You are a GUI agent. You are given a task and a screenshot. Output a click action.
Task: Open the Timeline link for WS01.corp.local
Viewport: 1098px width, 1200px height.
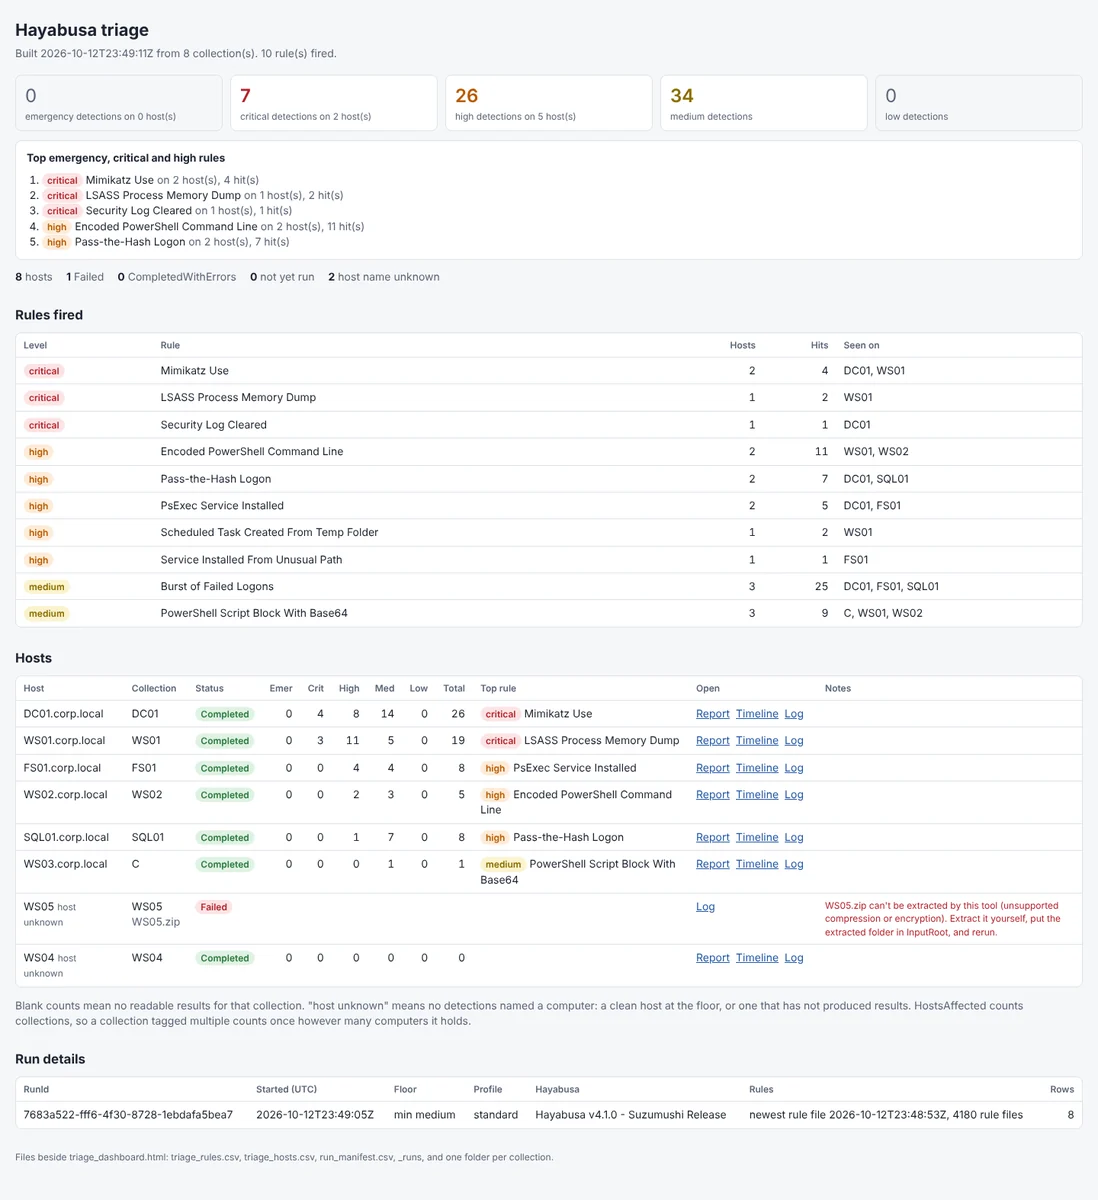pos(757,741)
